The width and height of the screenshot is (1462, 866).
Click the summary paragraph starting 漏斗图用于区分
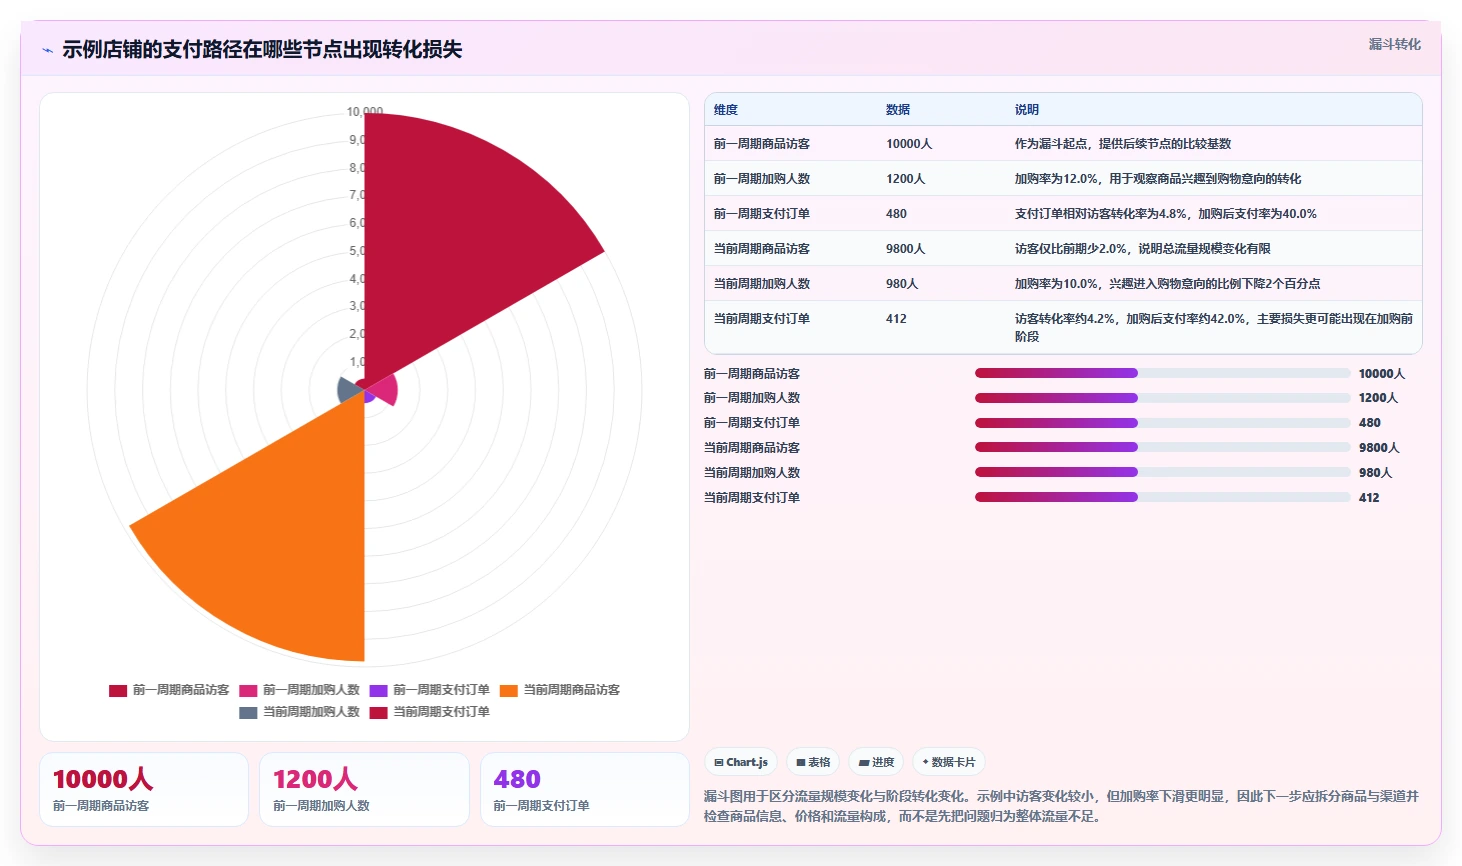click(x=1062, y=806)
